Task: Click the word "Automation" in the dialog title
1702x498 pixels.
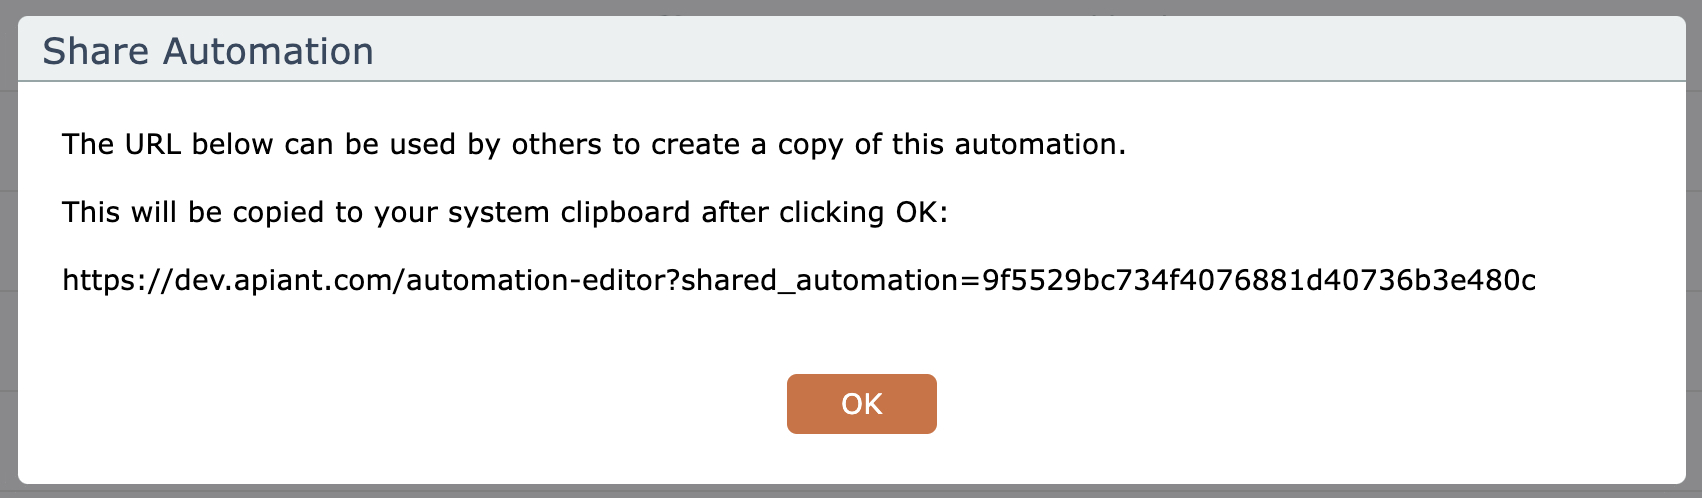Action: [268, 52]
